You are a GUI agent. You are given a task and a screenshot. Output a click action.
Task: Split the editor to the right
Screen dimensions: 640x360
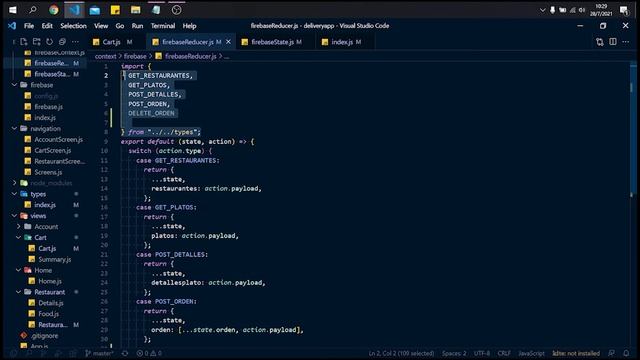tap(613, 42)
